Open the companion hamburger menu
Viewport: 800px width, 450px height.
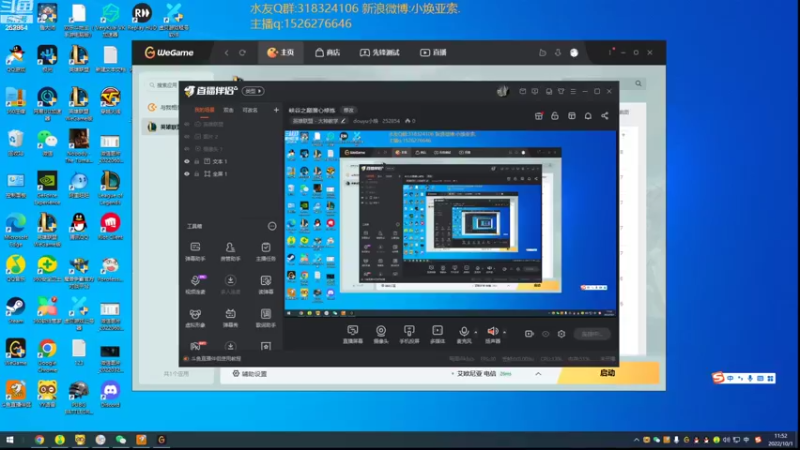coord(573,91)
